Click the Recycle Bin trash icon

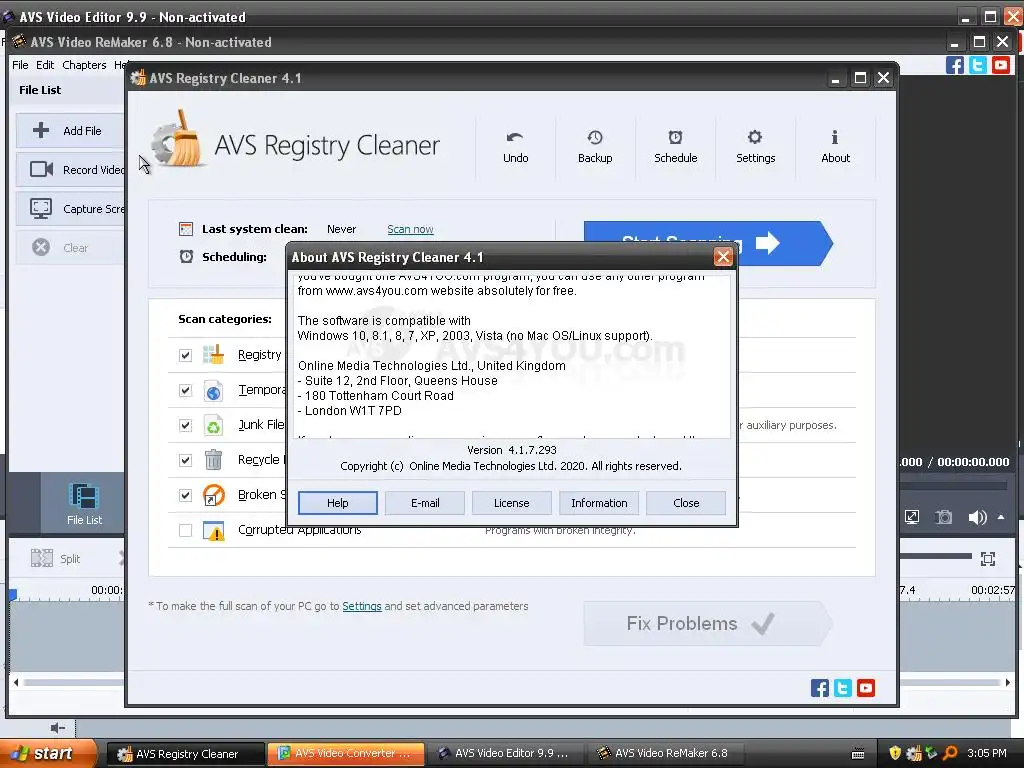coord(213,460)
